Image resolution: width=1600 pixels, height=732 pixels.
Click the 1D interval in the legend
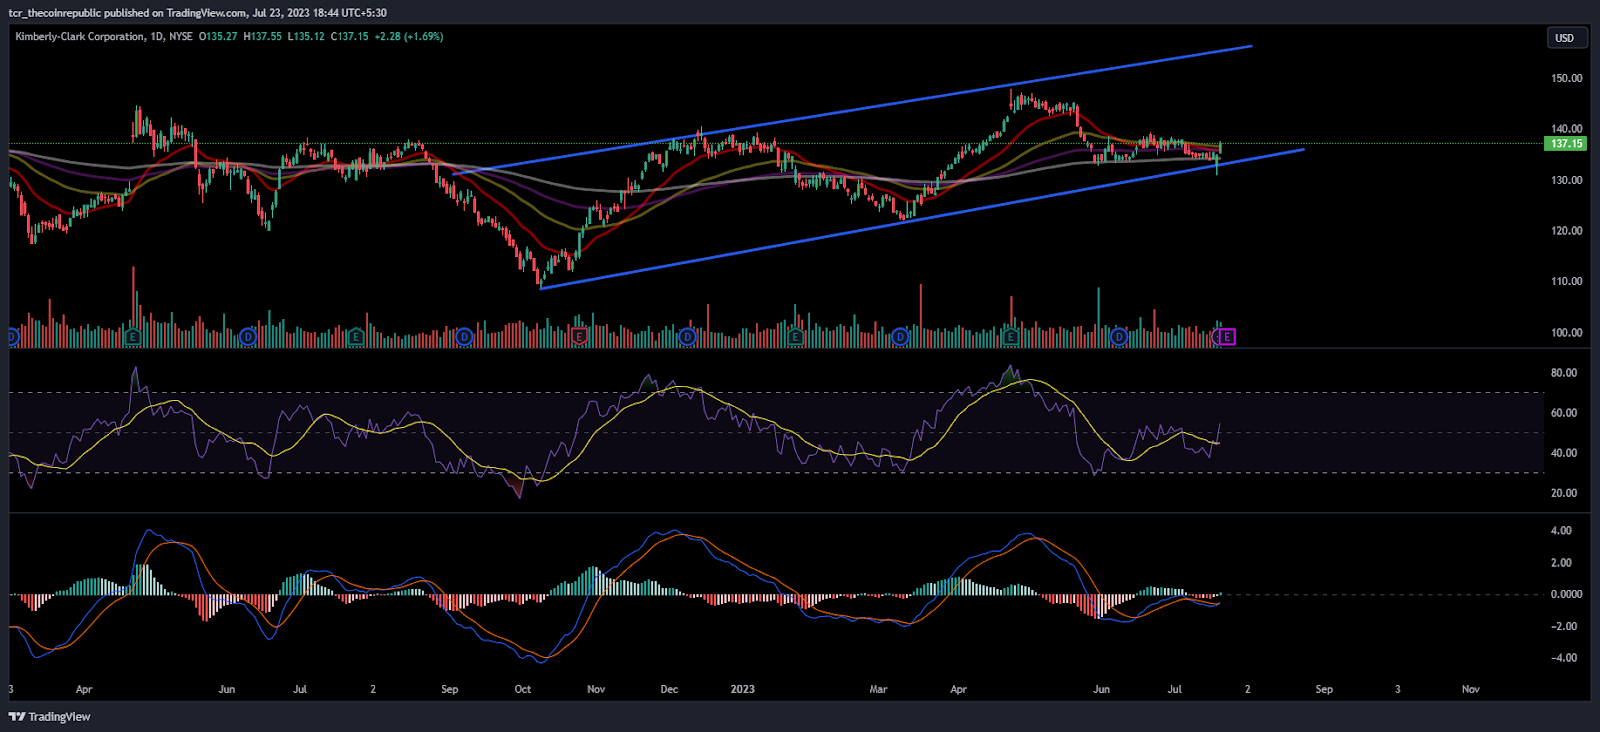(156, 36)
